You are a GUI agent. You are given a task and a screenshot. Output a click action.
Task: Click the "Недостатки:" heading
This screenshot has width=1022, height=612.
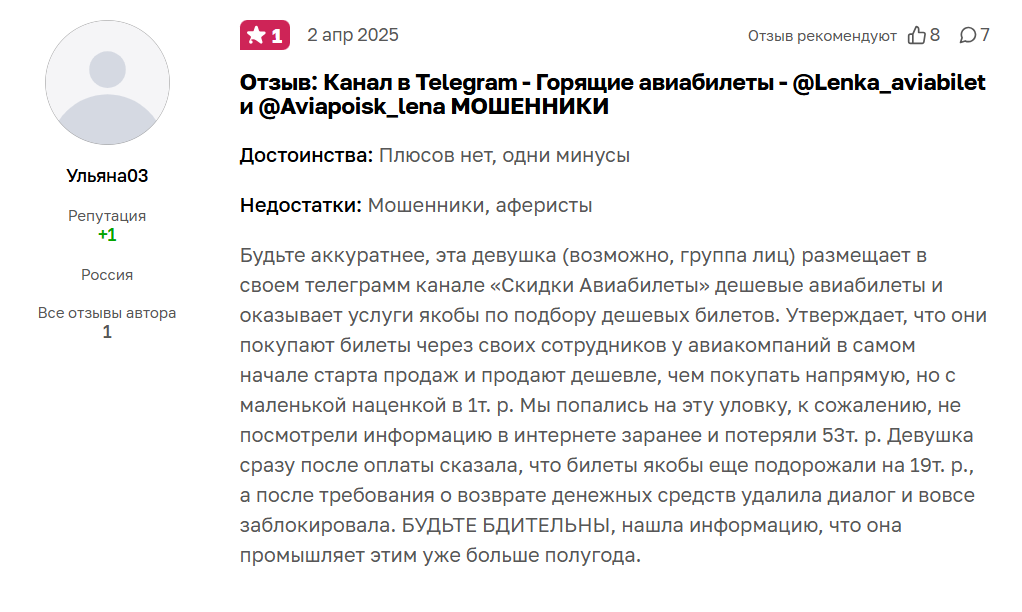tap(301, 206)
